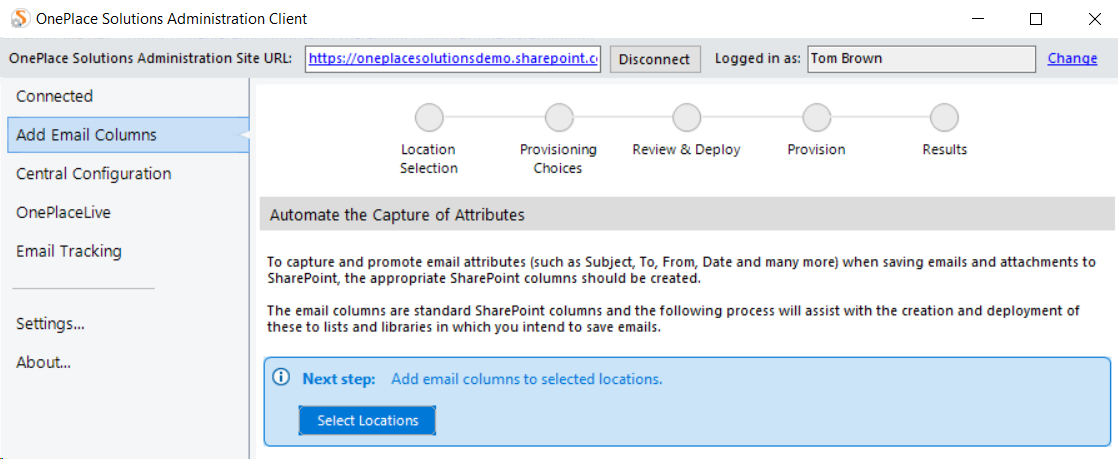Click Add email columns to selected locations text
The width and height of the screenshot is (1118, 459).
click(x=527, y=379)
